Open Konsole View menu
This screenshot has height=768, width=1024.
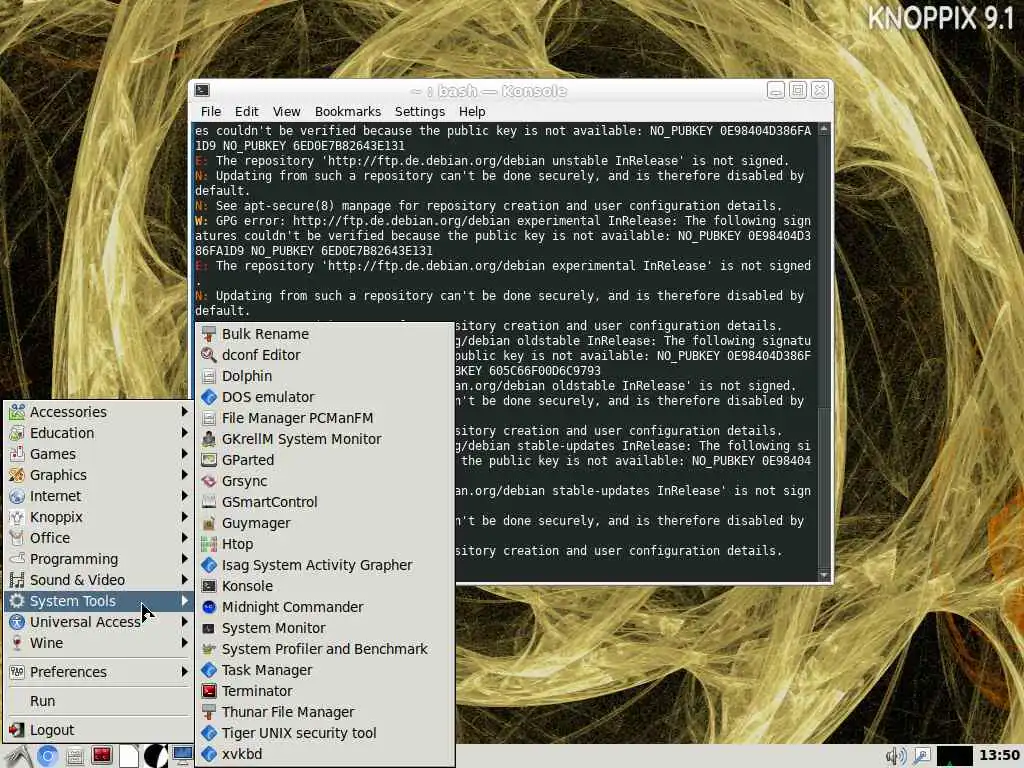(x=286, y=112)
